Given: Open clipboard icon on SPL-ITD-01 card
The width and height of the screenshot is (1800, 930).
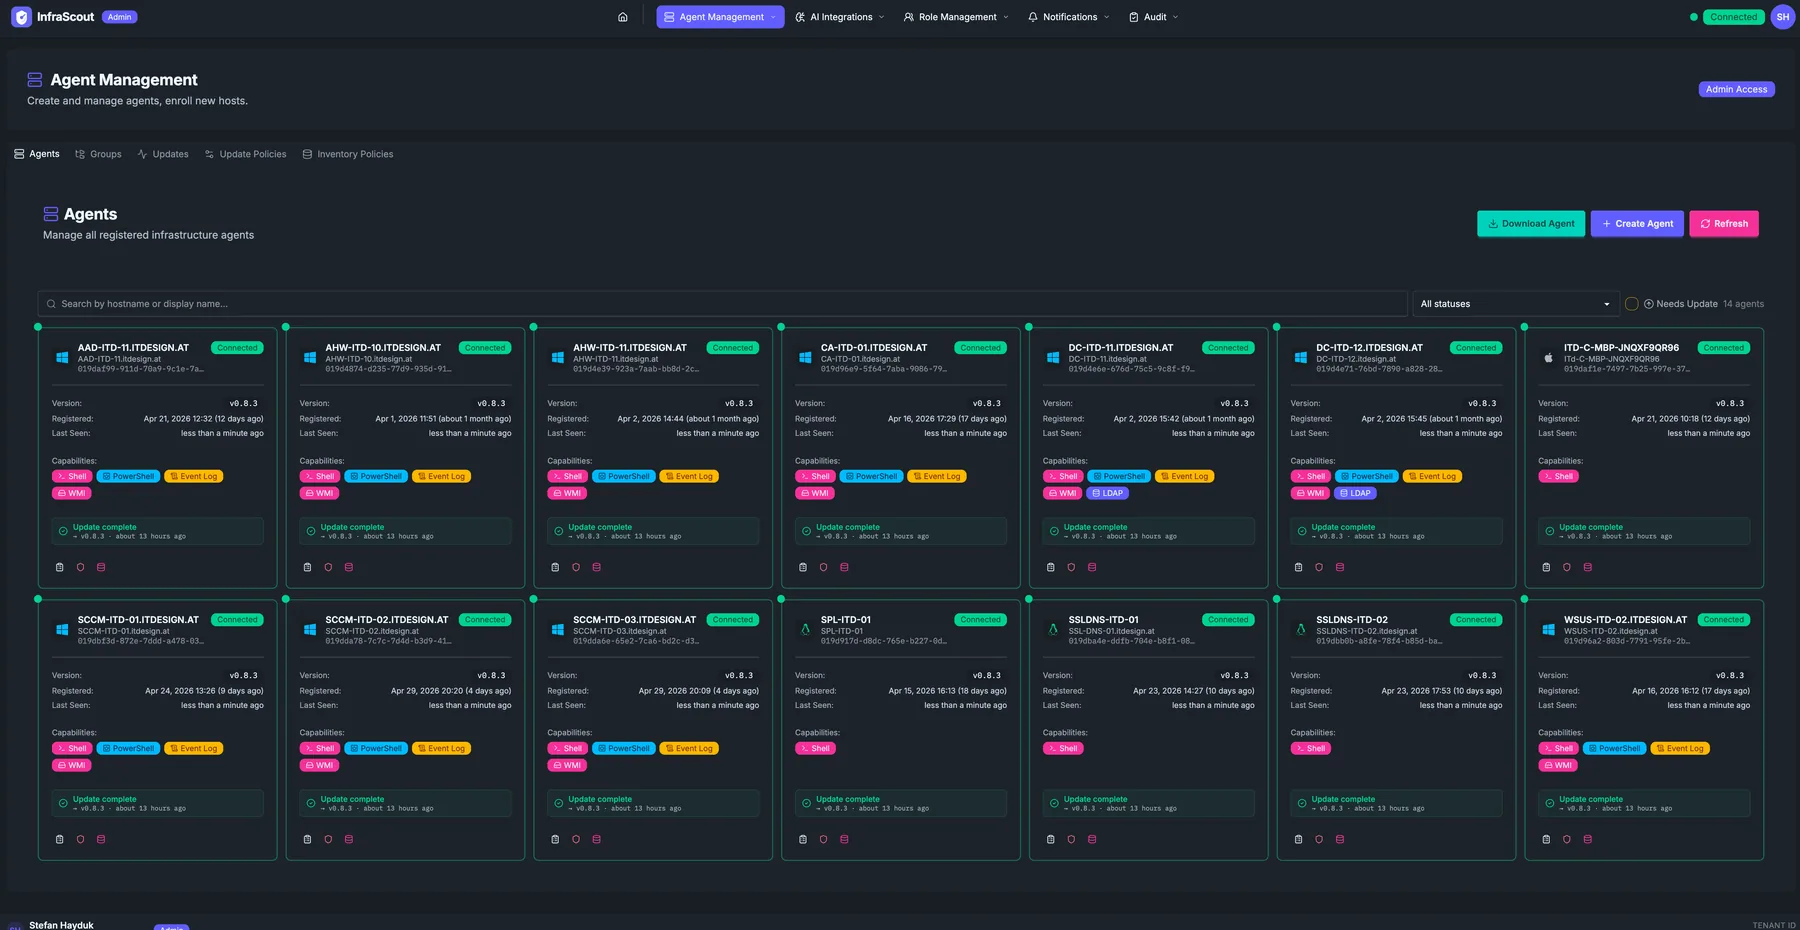Looking at the screenshot, I should (x=803, y=839).
